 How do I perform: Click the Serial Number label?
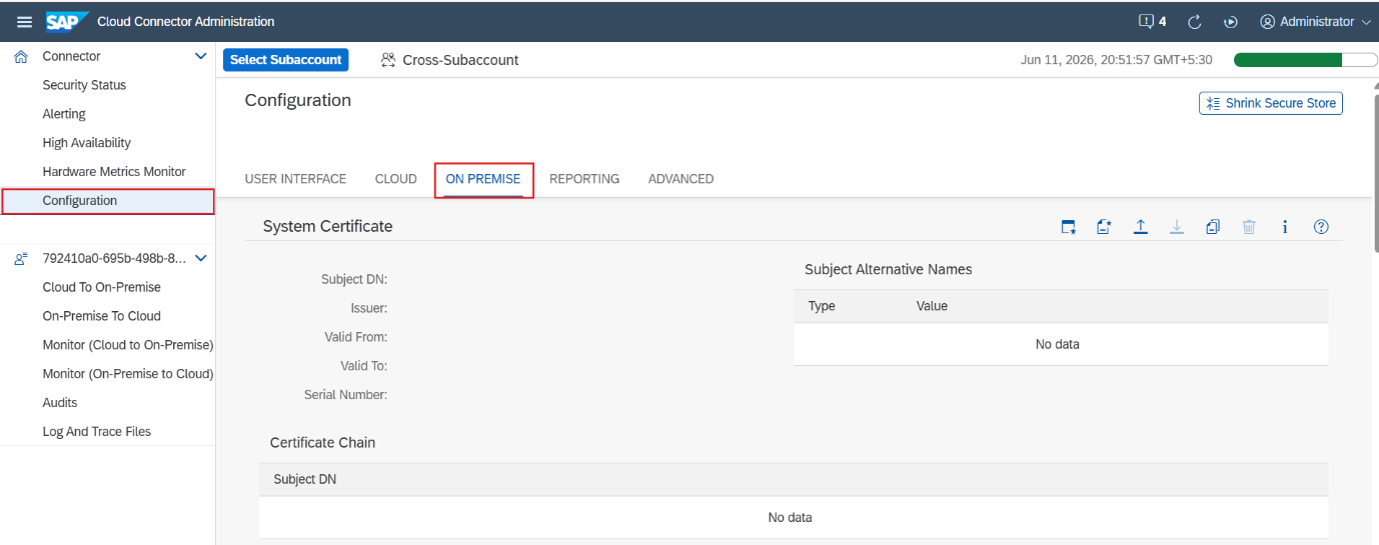click(x=346, y=395)
